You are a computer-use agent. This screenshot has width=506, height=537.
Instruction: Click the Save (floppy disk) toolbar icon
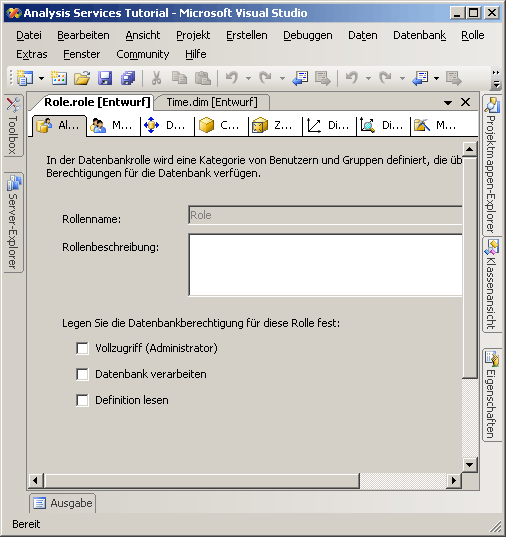click(x=105, y=78)
